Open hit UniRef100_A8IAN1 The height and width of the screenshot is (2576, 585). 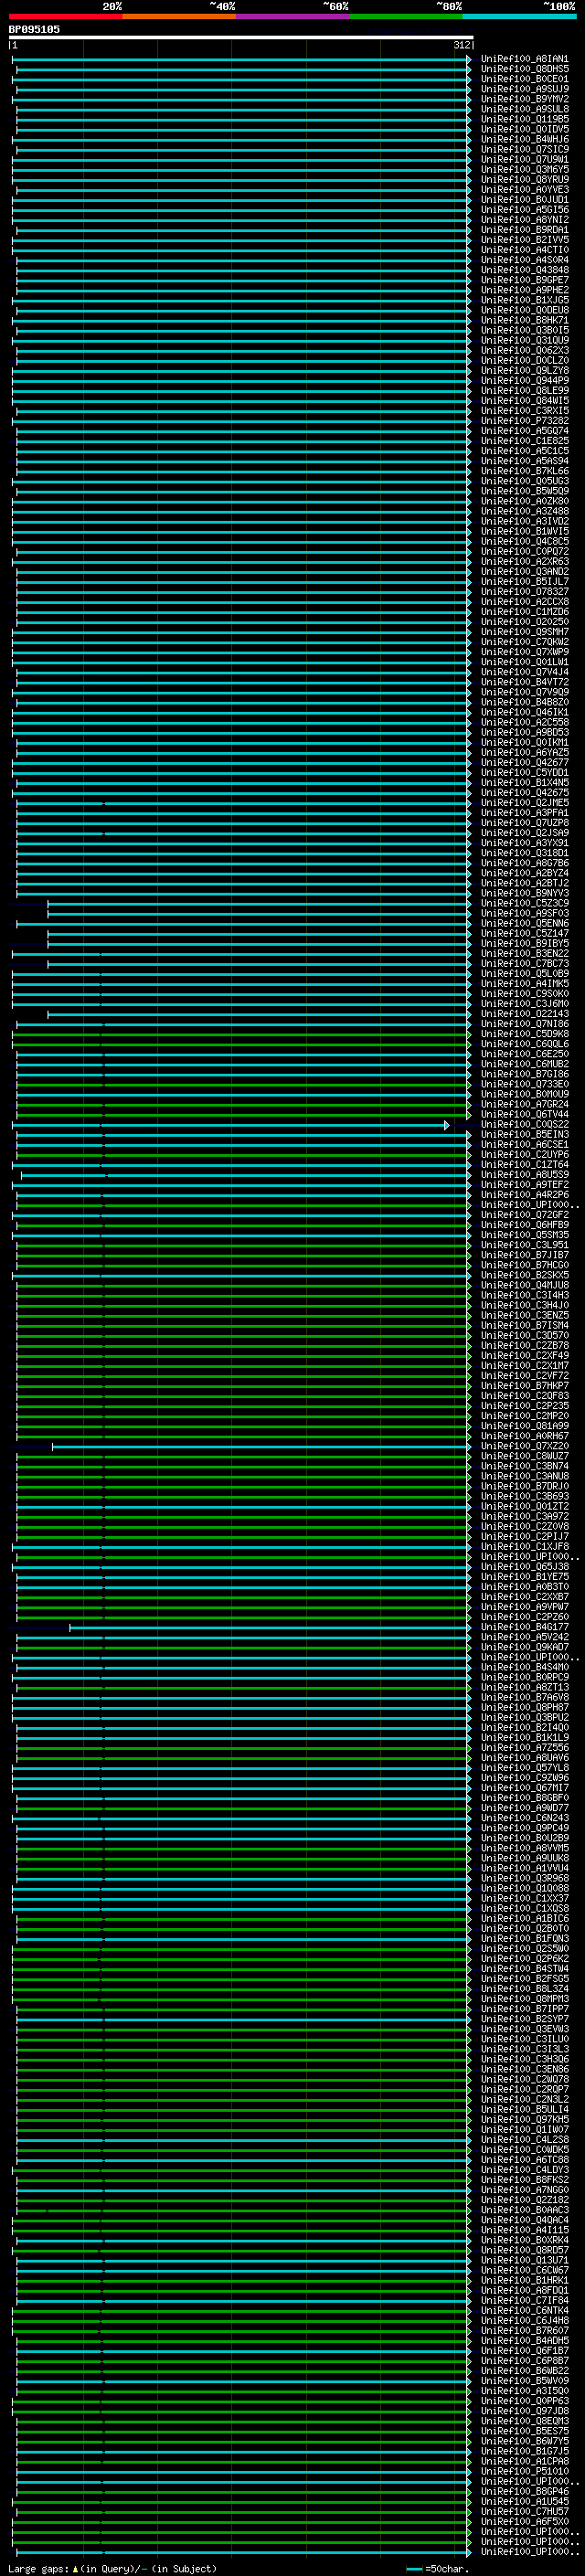[524, 59]
